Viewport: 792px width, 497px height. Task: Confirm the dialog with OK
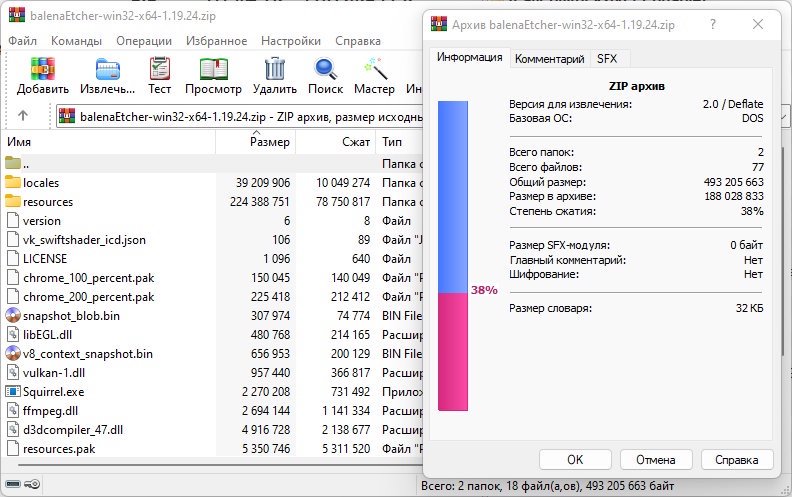tap(575, 460)
